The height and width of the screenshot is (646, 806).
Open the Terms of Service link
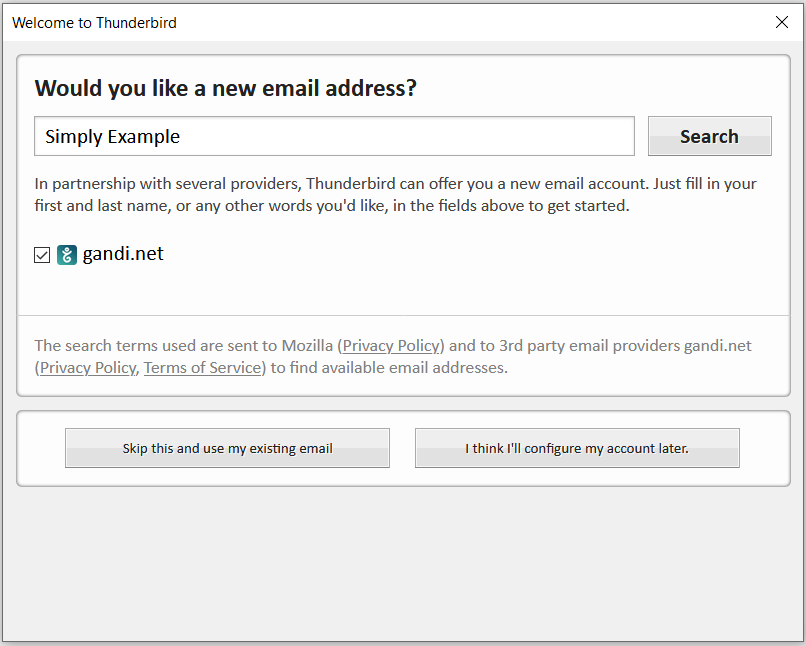pyautogui.click(x=202, y=368)
